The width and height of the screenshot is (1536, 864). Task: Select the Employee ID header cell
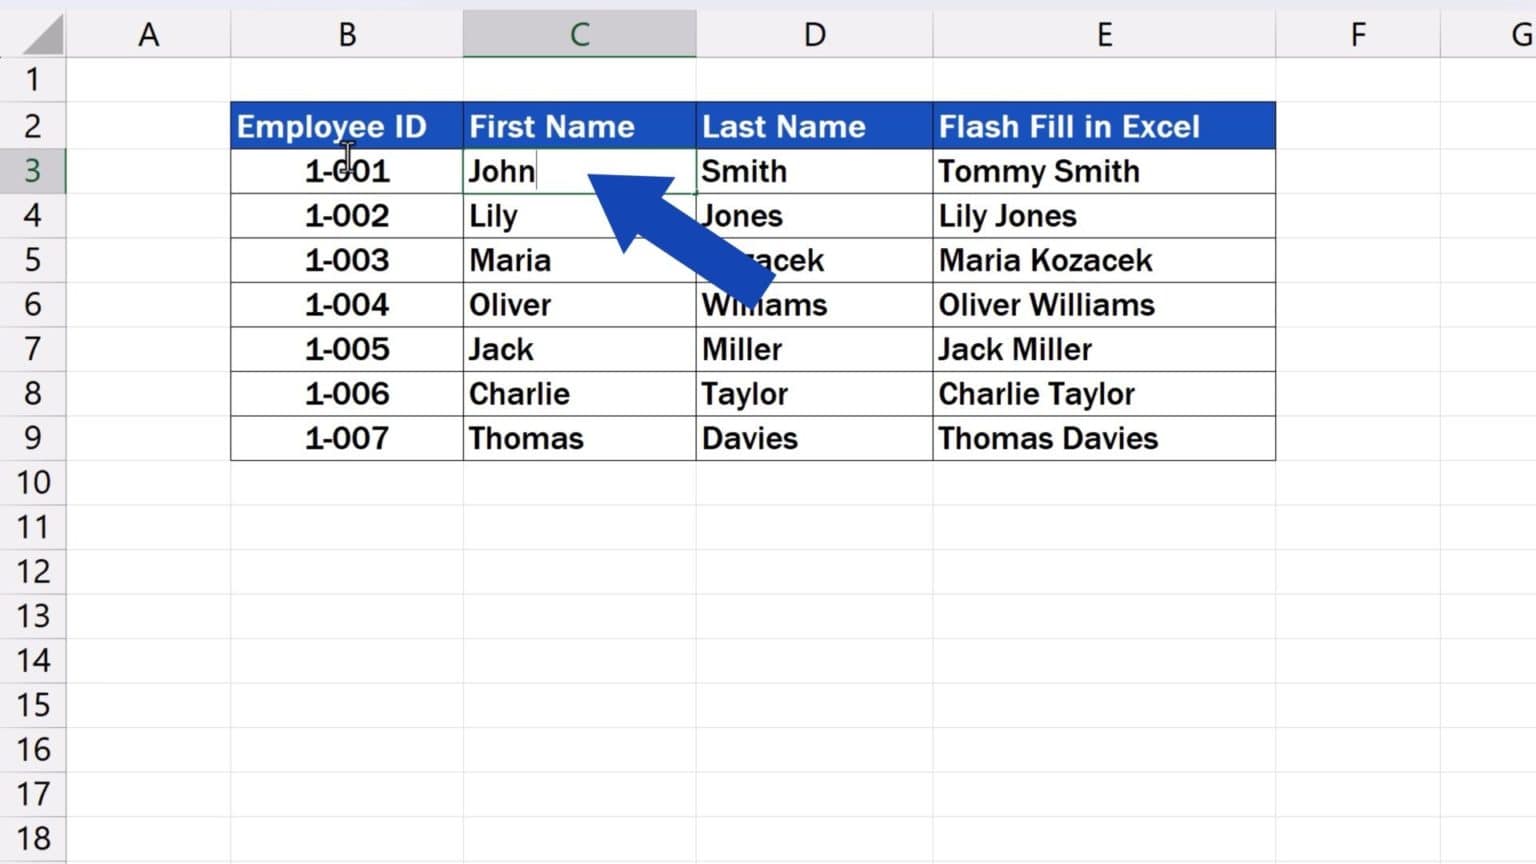345,126
